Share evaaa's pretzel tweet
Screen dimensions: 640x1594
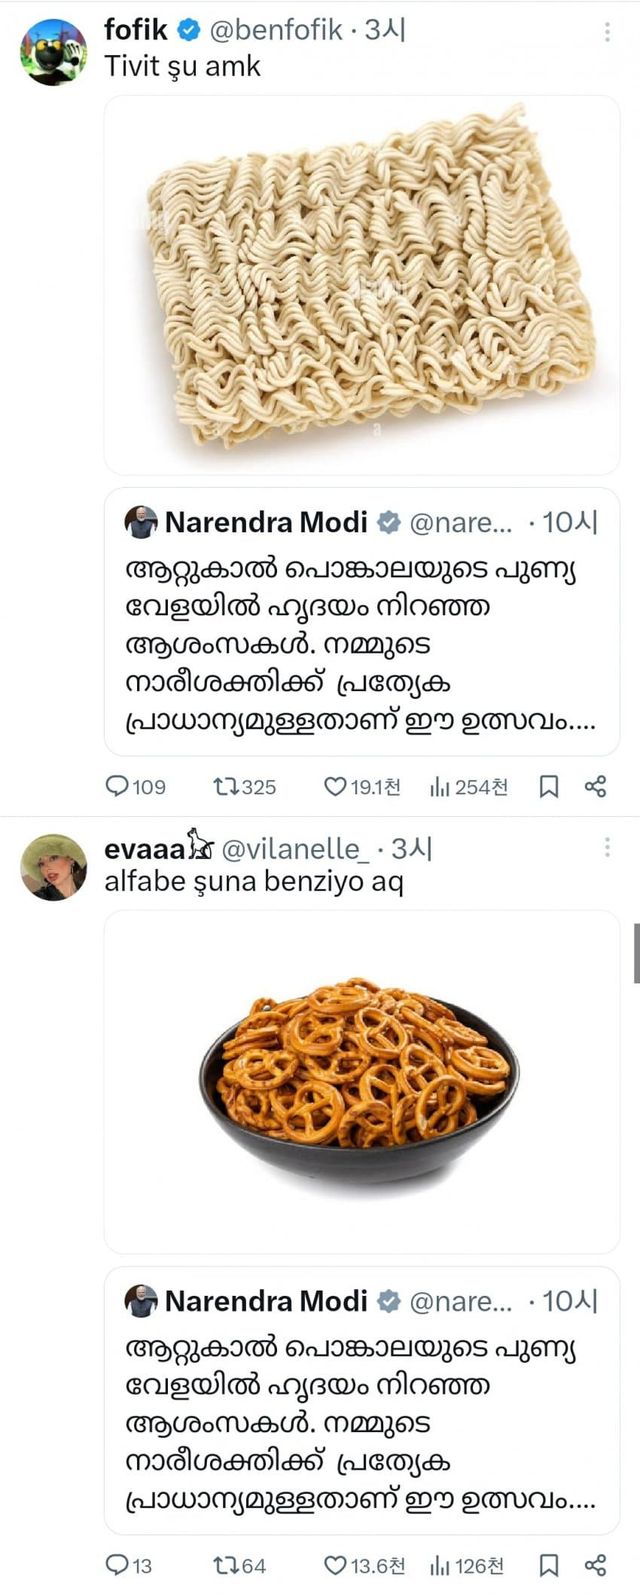(x=595, y=1565)
